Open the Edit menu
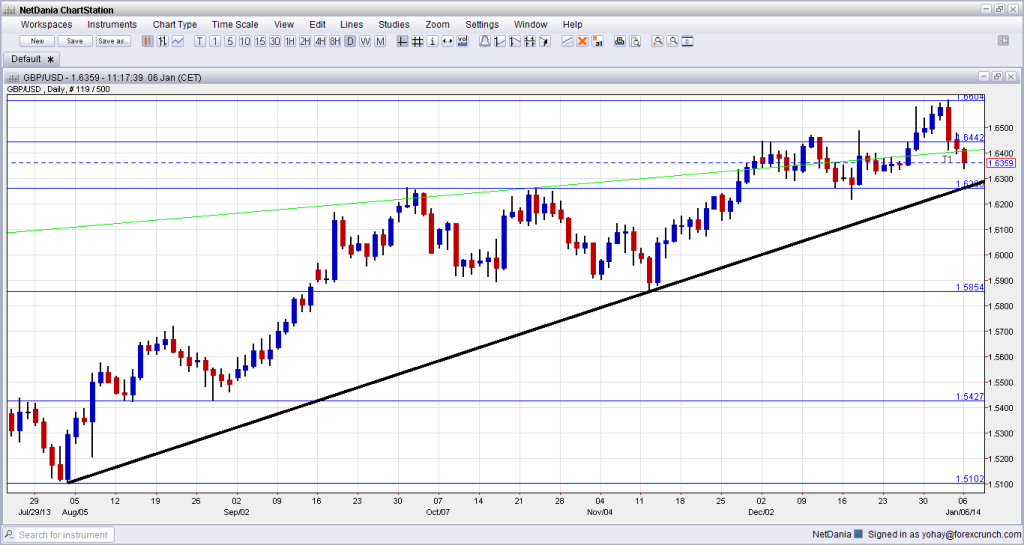 click(317, 24)
